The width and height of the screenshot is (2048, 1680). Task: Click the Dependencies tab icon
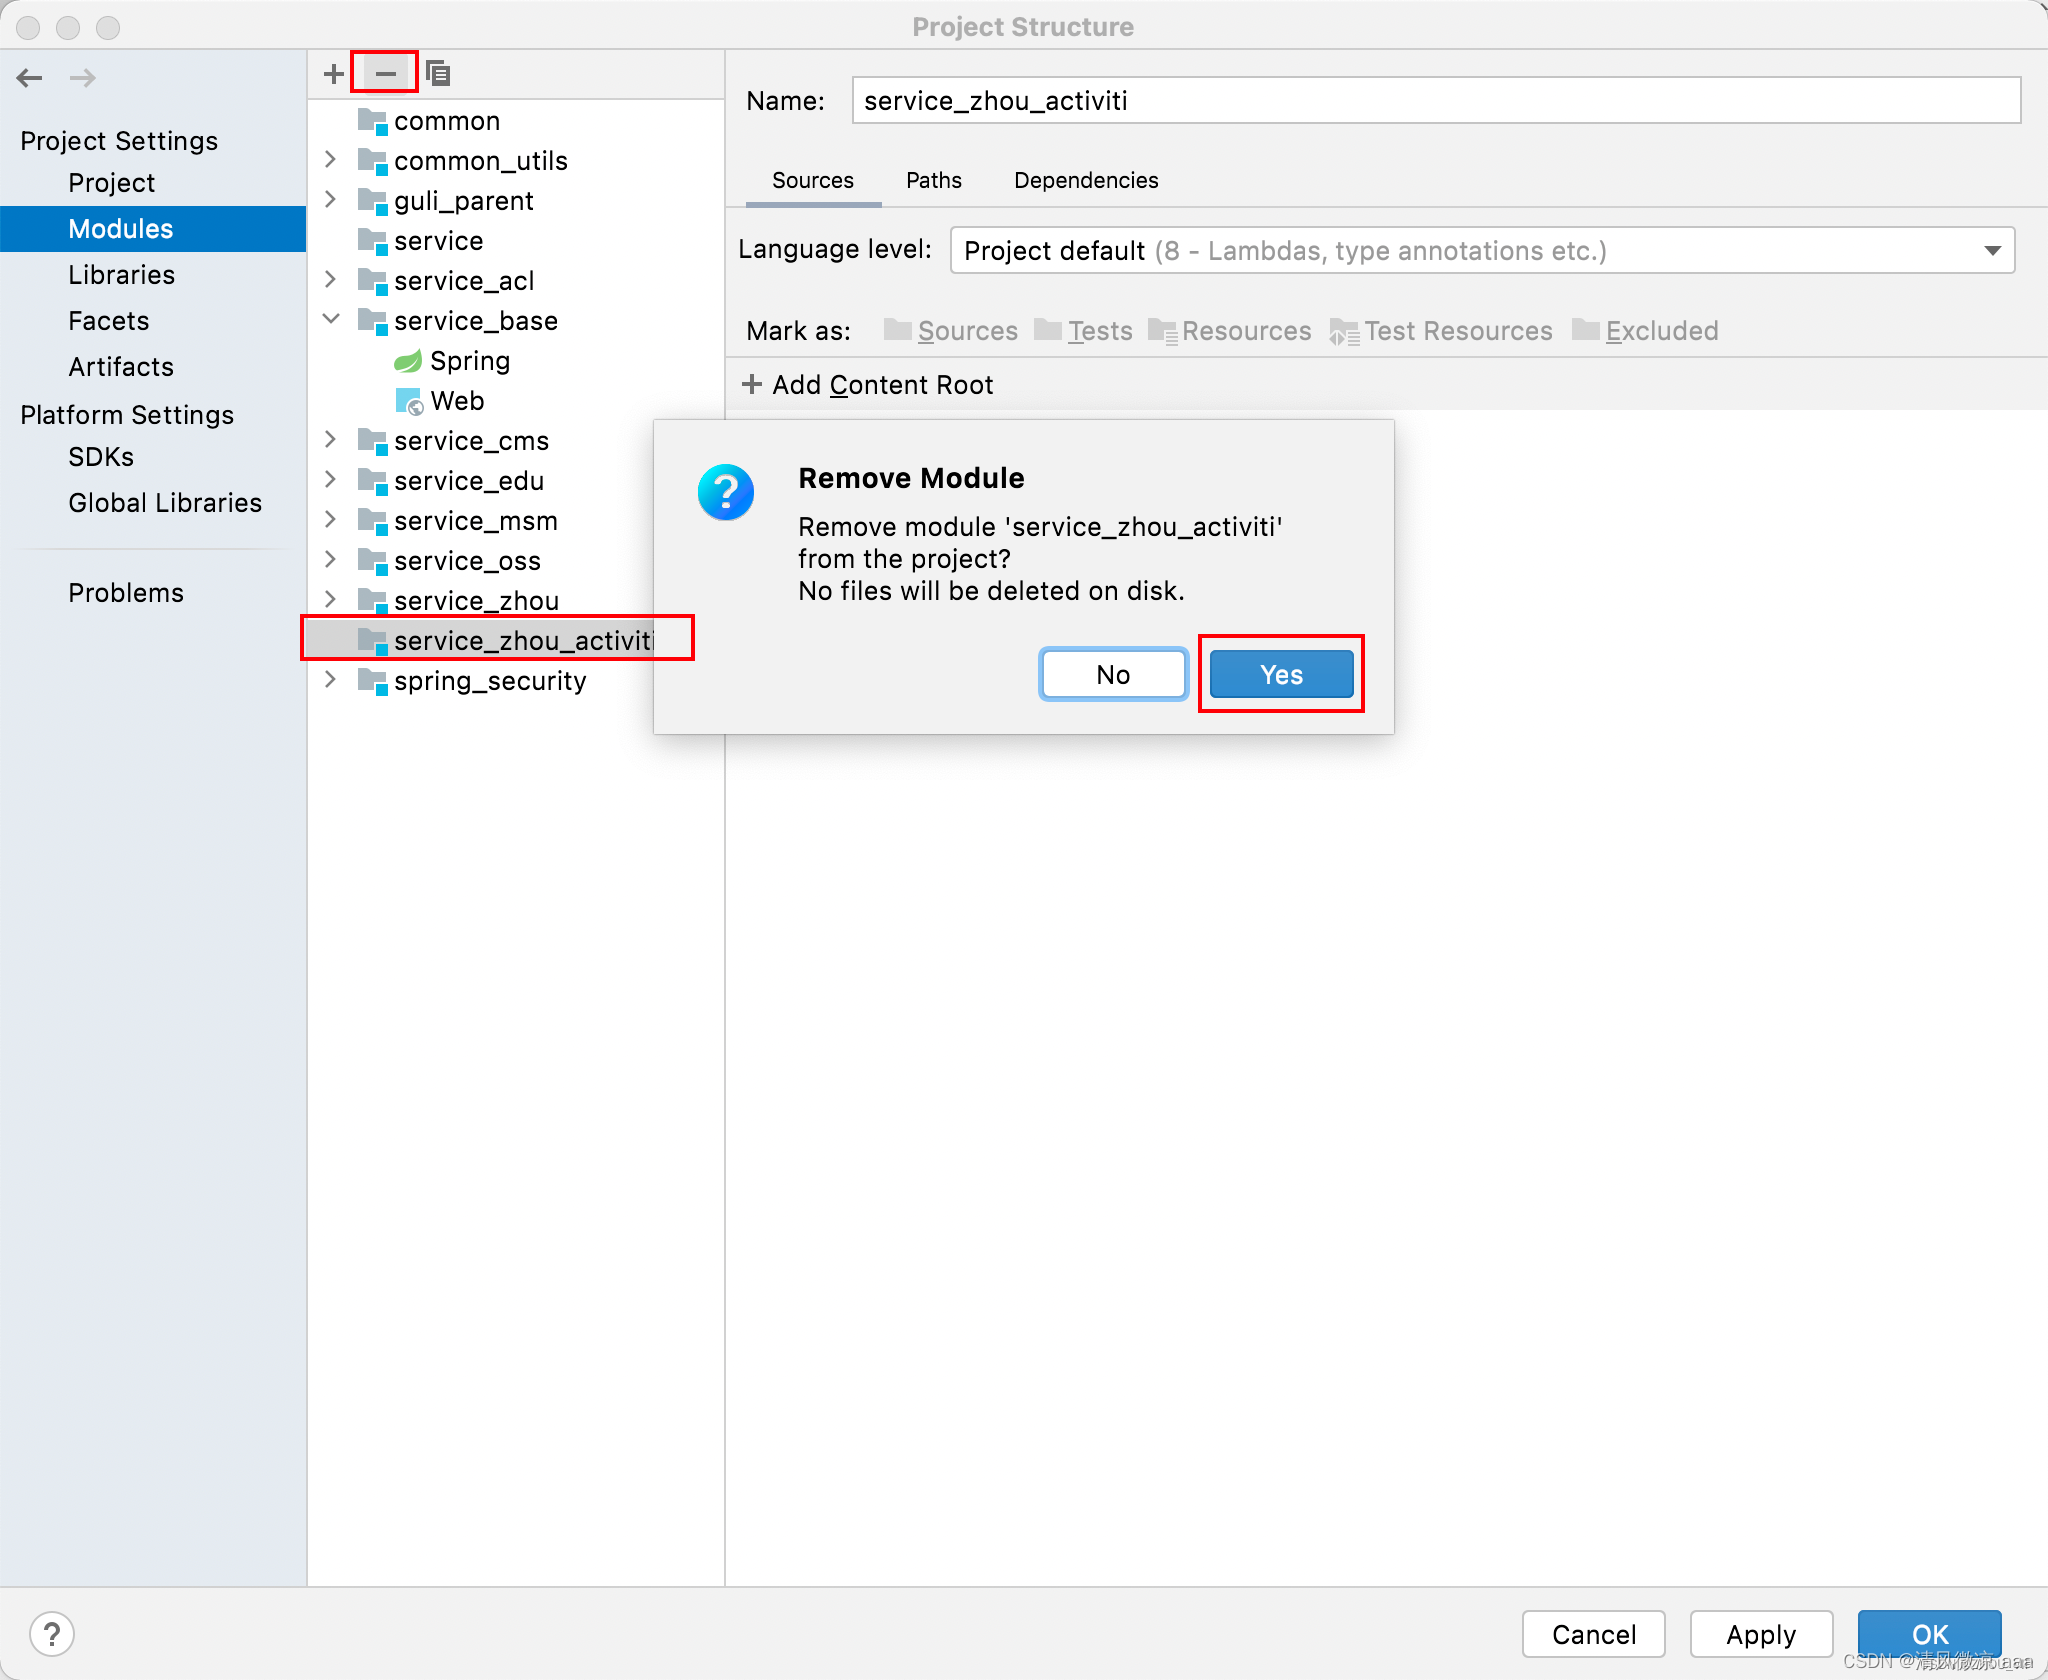pyautogui.click(x=1084, y=179)
